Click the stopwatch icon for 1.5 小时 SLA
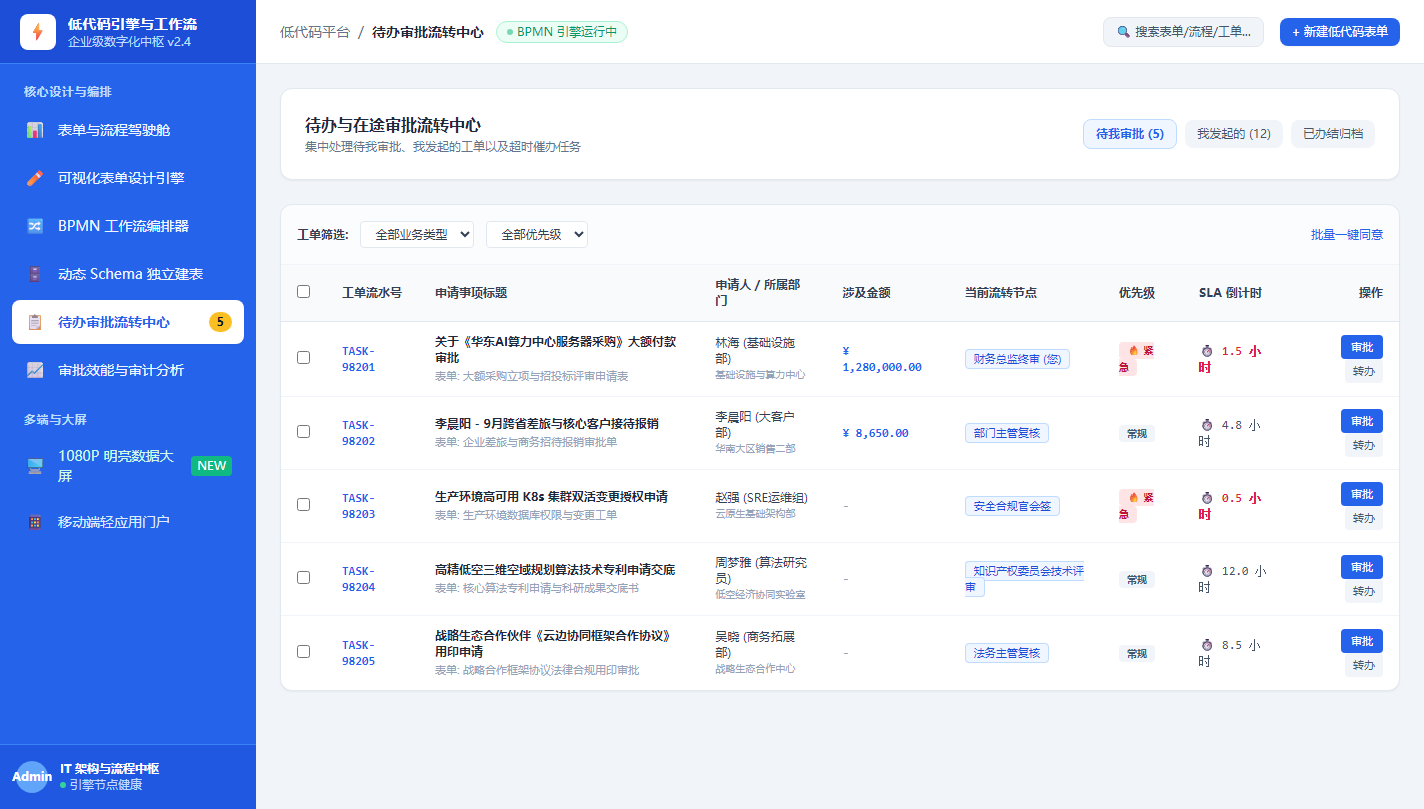Screen dimensions: 1424x809 click(1206, 351)
